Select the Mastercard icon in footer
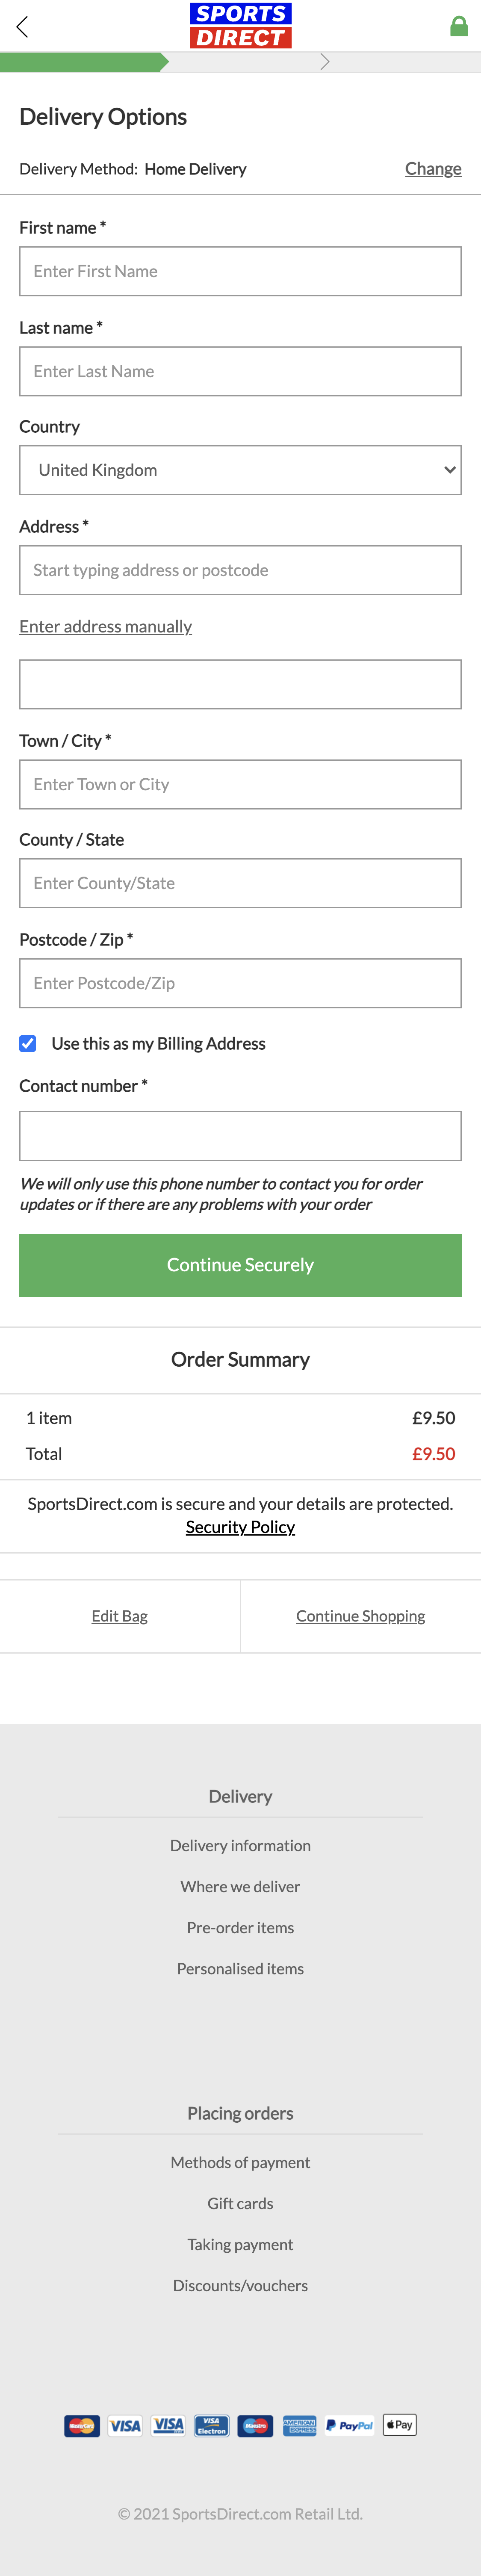481x2576 pixels. pyautogui.click(x=82, y=2425)
